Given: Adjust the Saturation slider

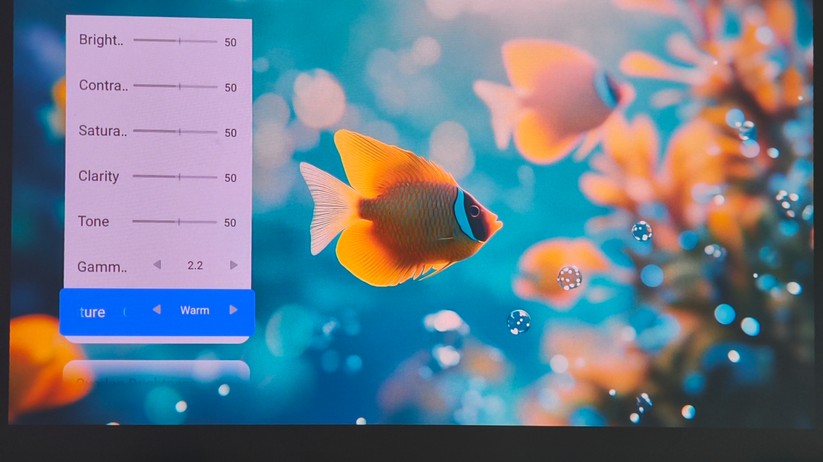Looking at the screenshot, I should 175,131.
